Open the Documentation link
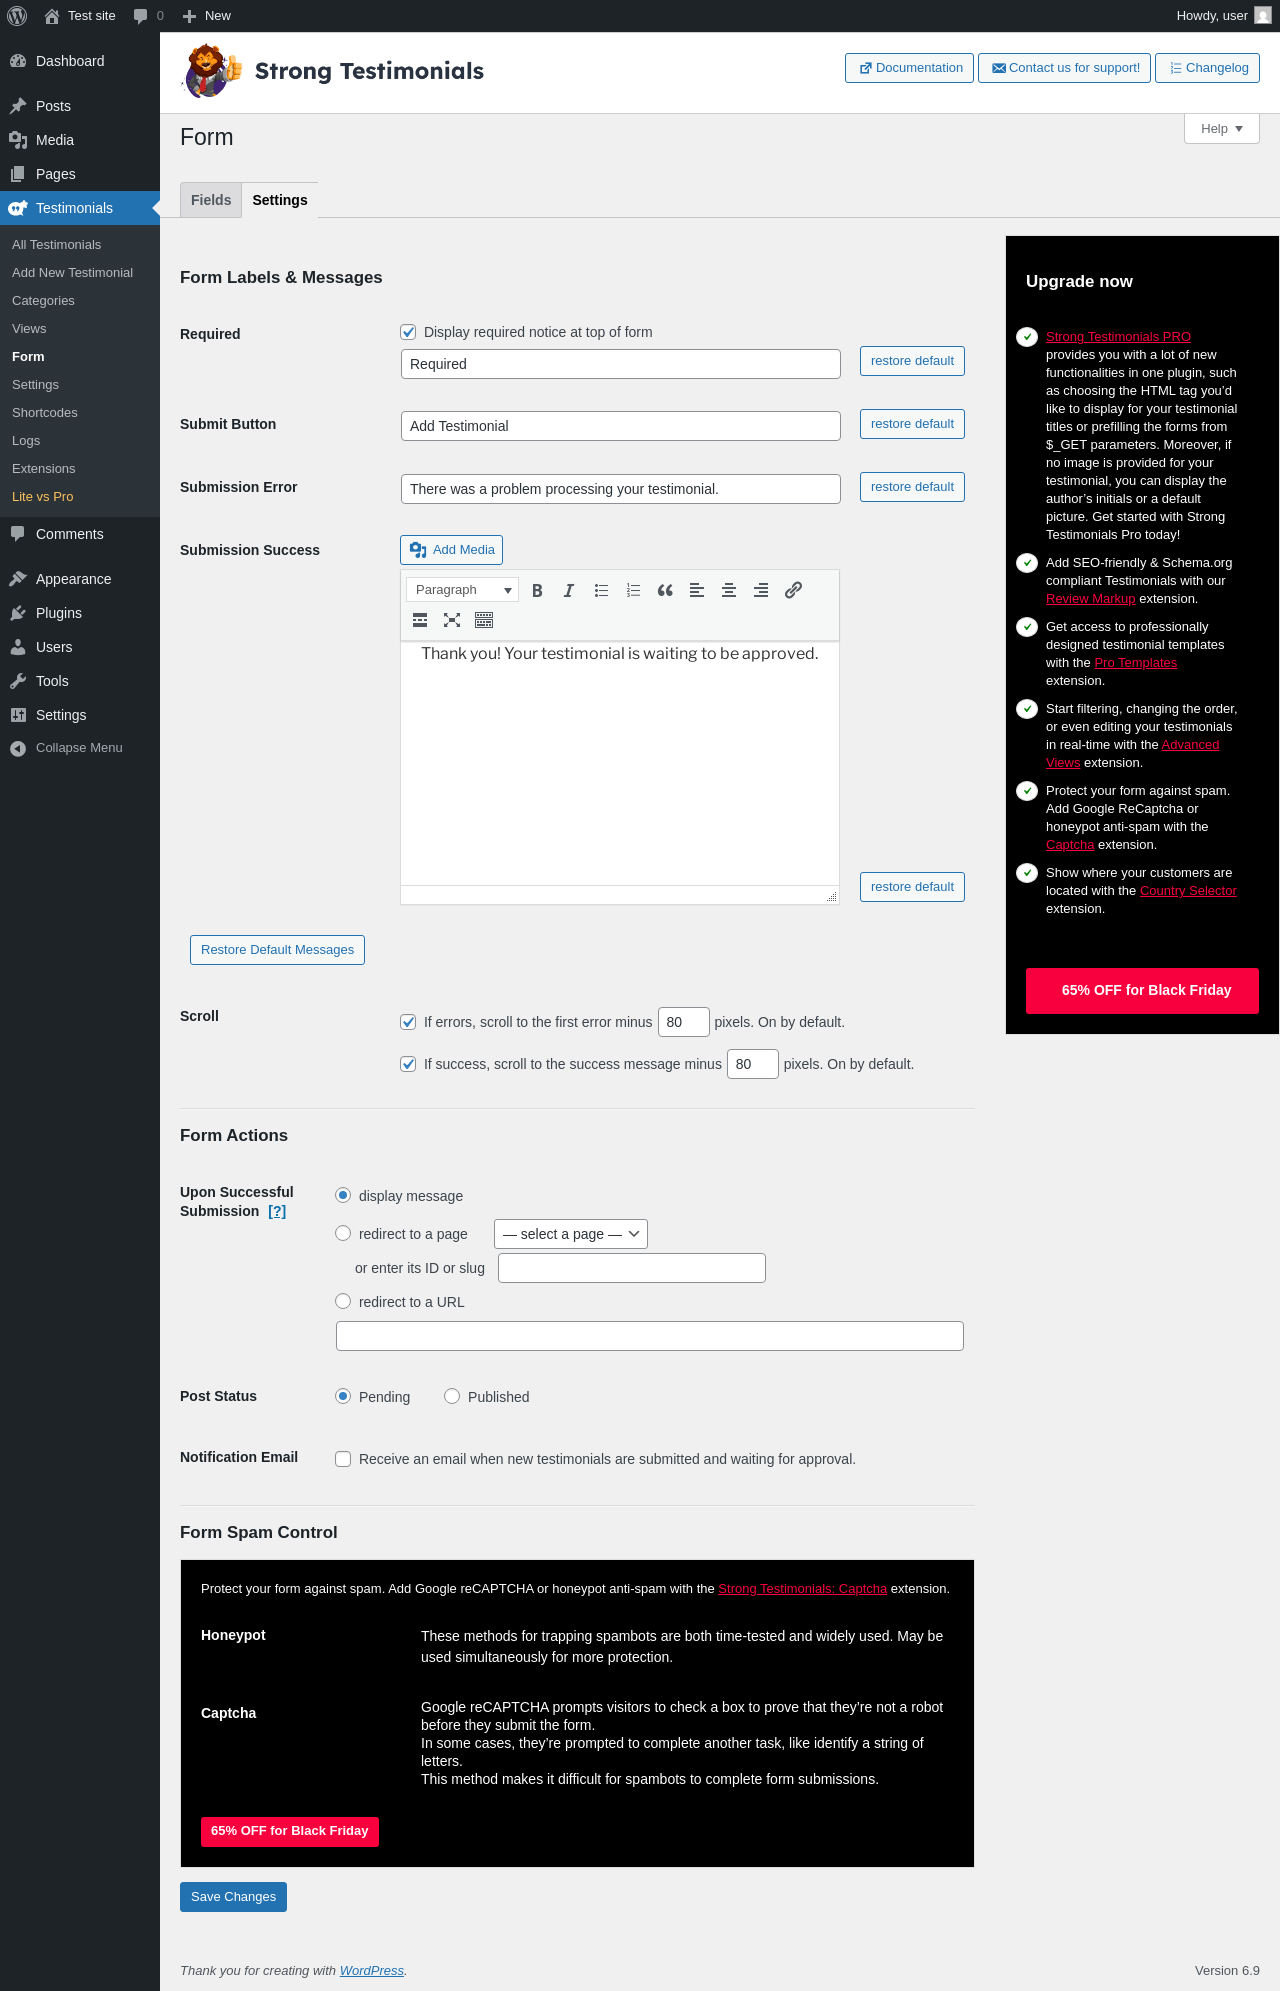This screenshot has width=1280, height=1991. pyautogui.click(x=909, y=68)
